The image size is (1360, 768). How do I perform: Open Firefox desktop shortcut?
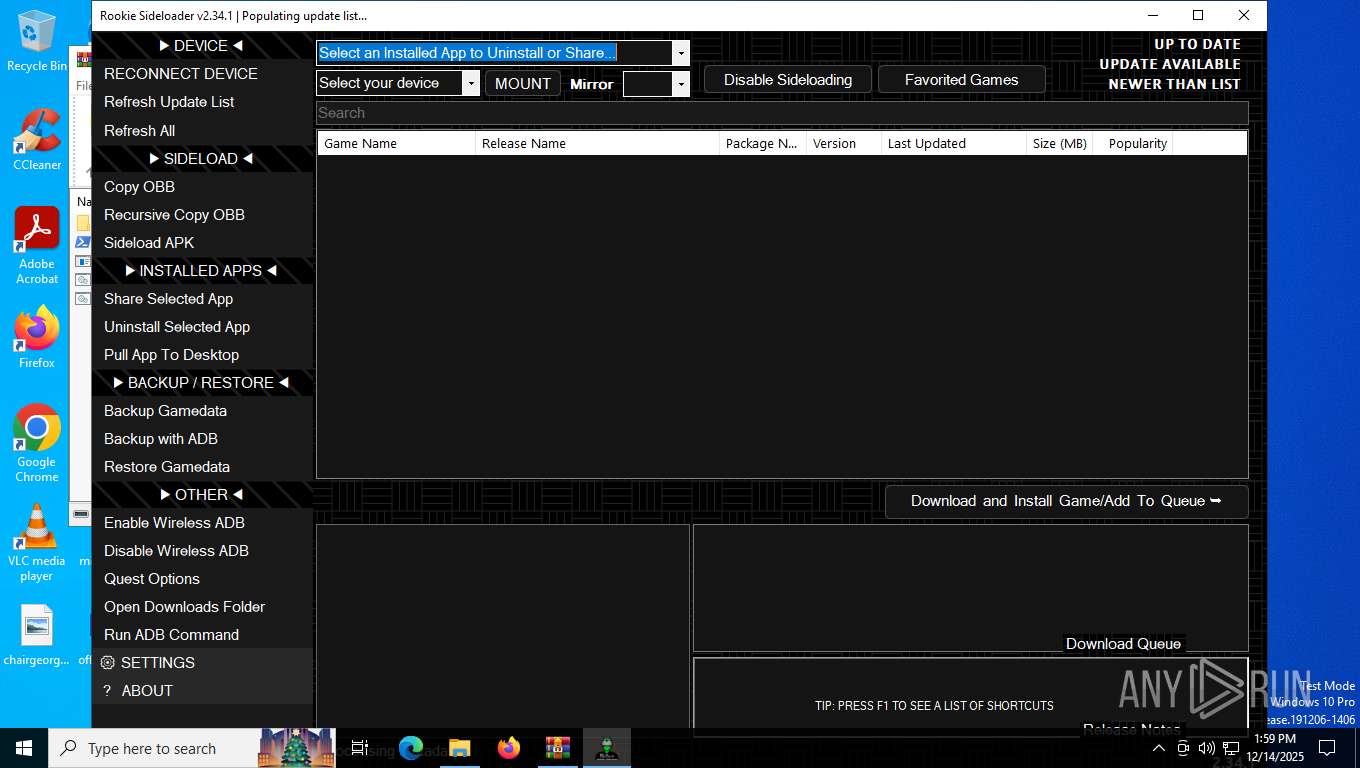37,338
